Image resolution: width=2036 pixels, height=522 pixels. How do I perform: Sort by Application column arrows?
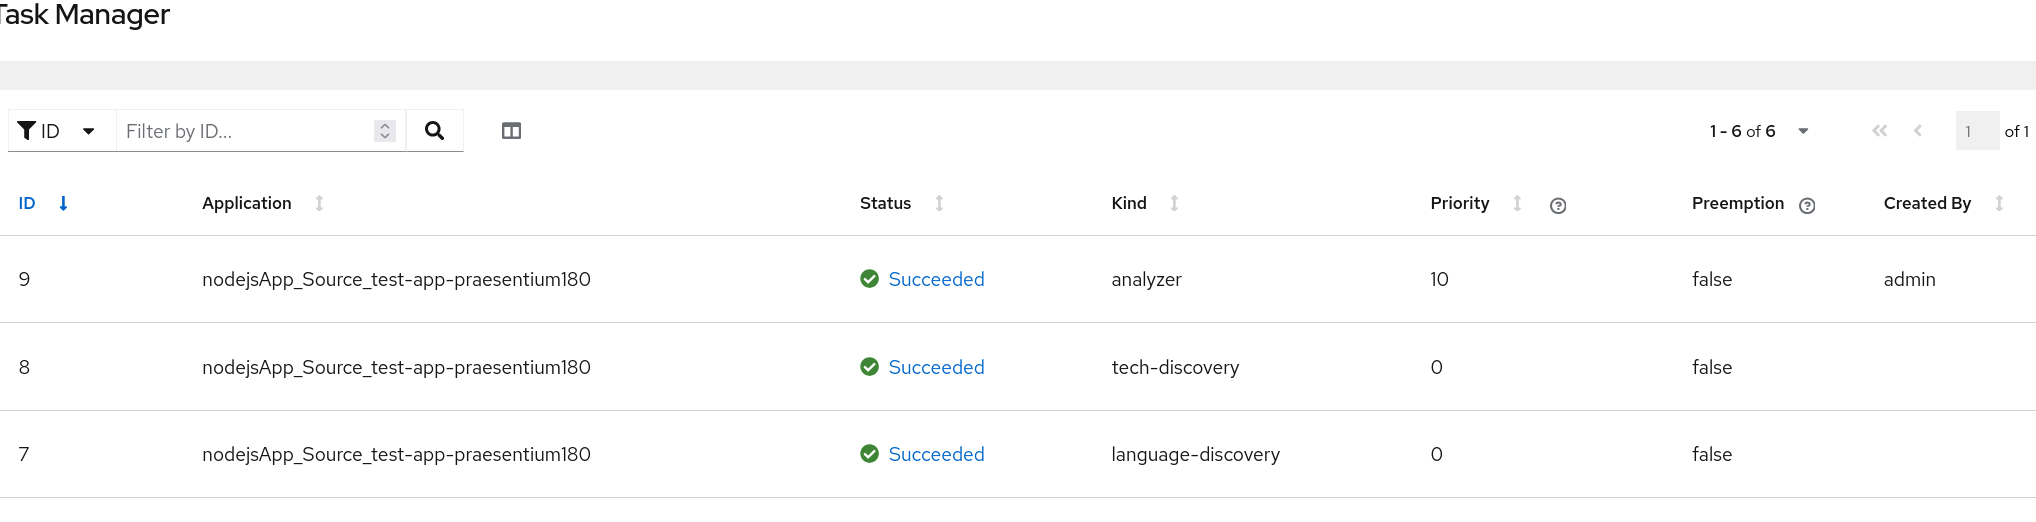(x=319, y=203)
